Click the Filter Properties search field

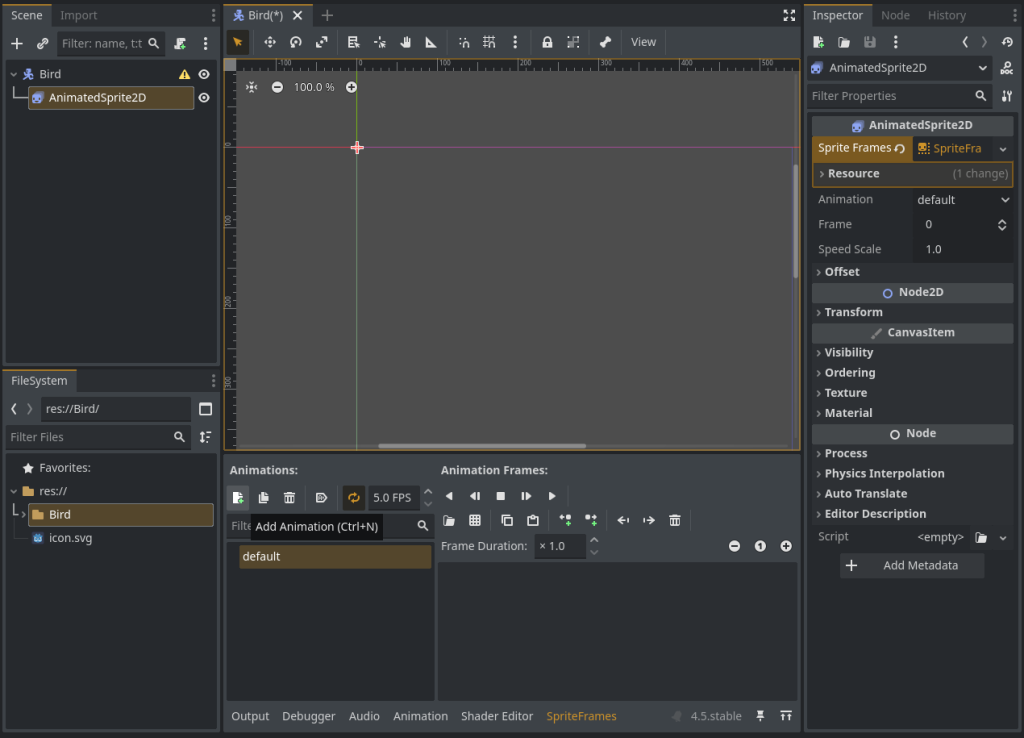890,96
